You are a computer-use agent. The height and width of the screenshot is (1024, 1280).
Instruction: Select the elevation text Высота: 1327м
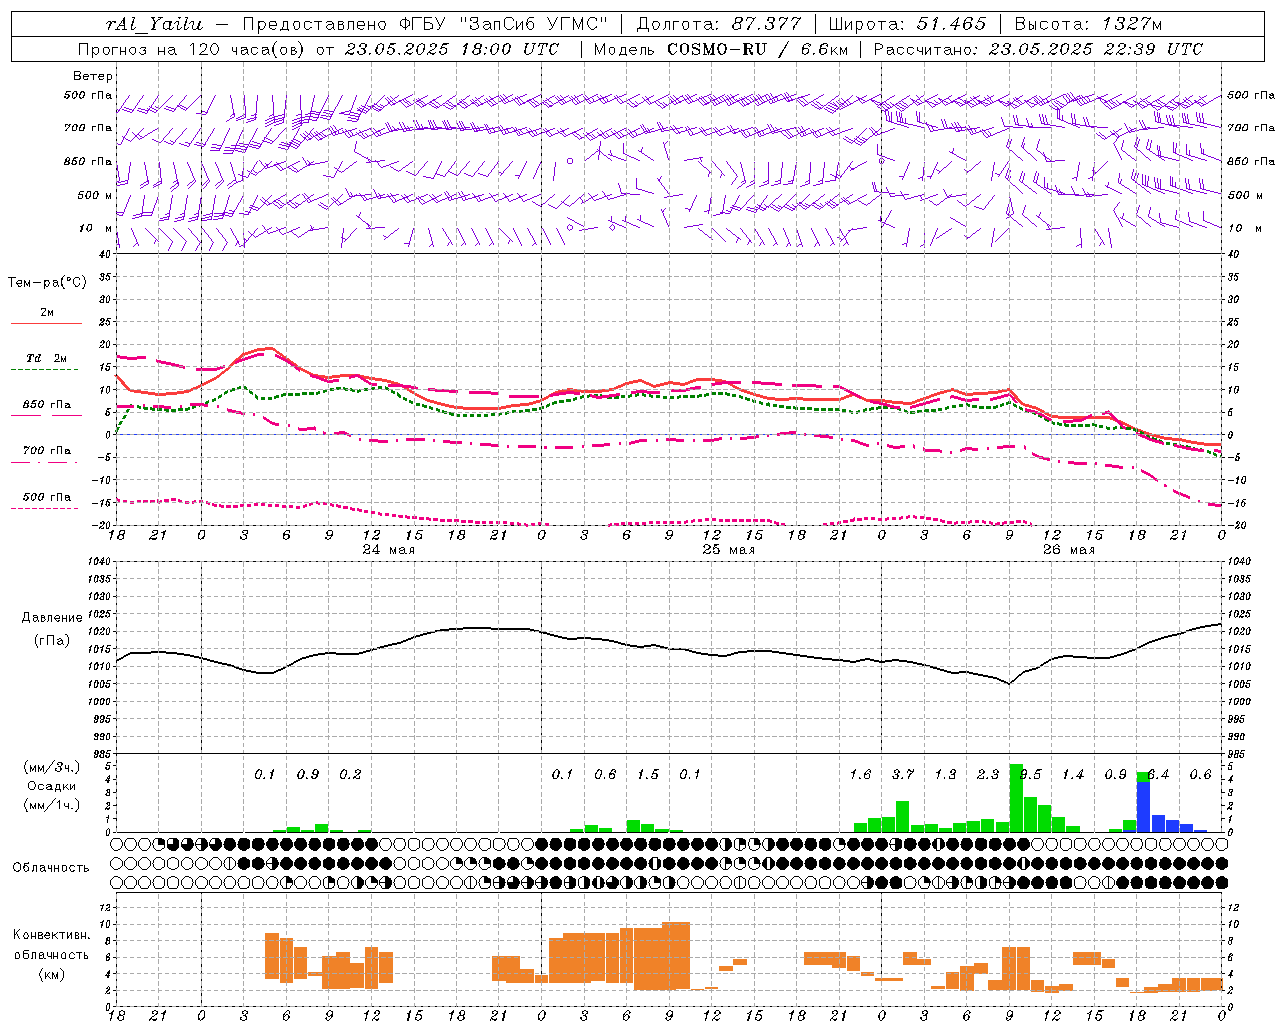click(x=1088, y=24)
